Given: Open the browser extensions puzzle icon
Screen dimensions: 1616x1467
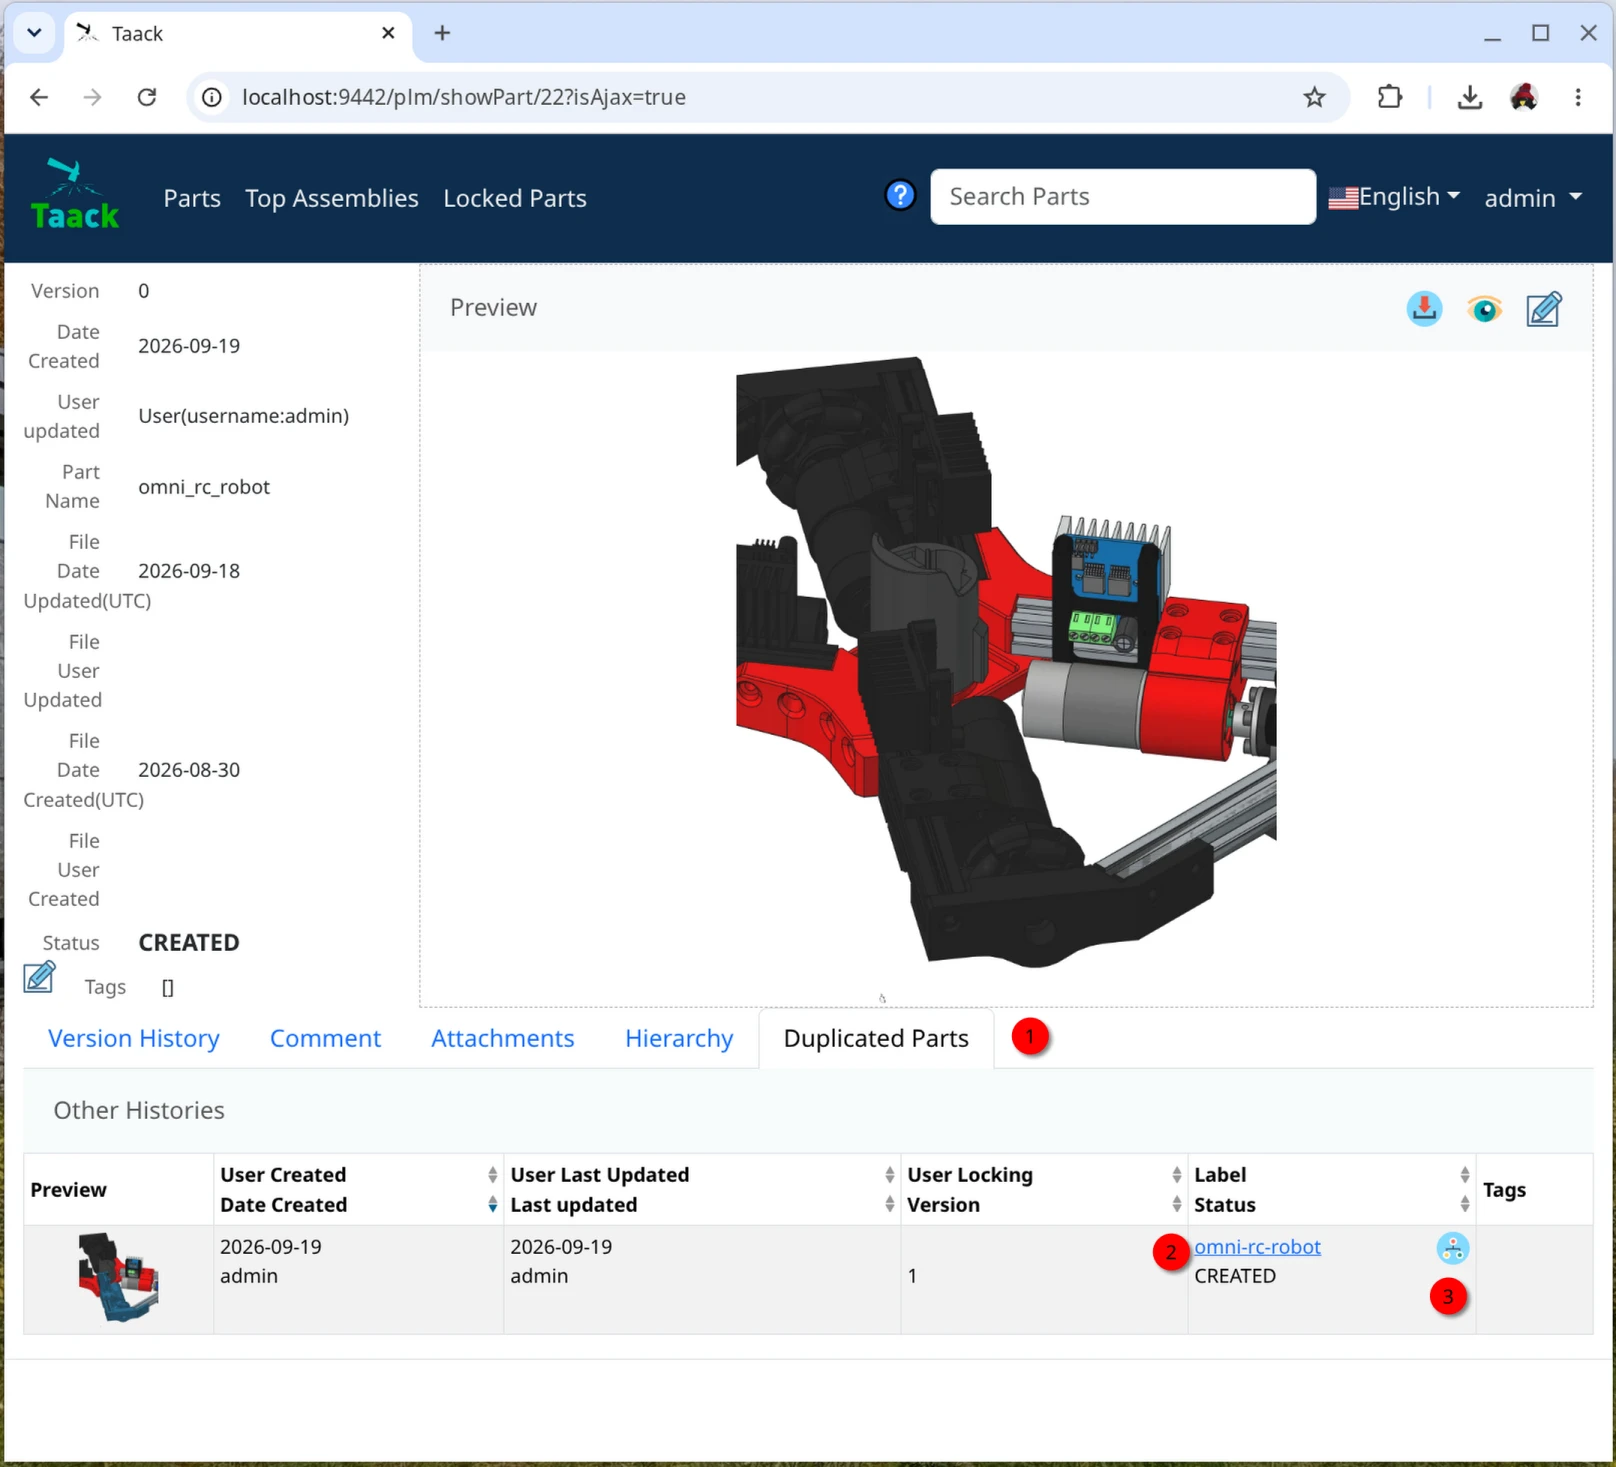Looking at the screenshot, I should (x=1389, y=97).
